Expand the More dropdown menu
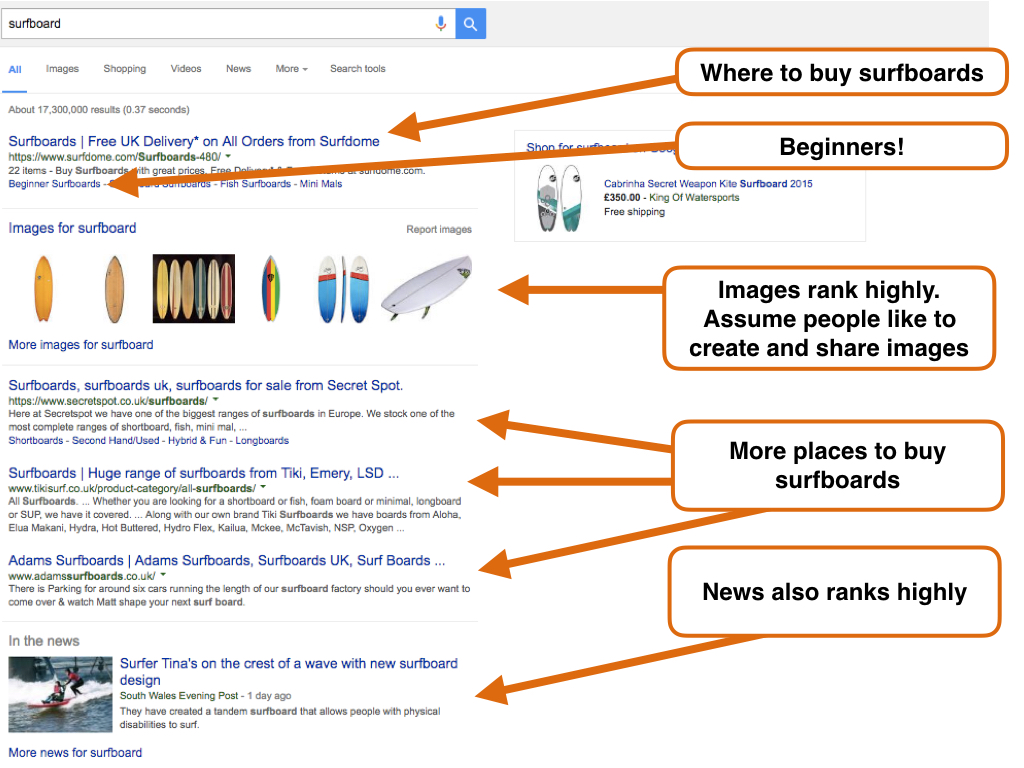 [291, 69]
